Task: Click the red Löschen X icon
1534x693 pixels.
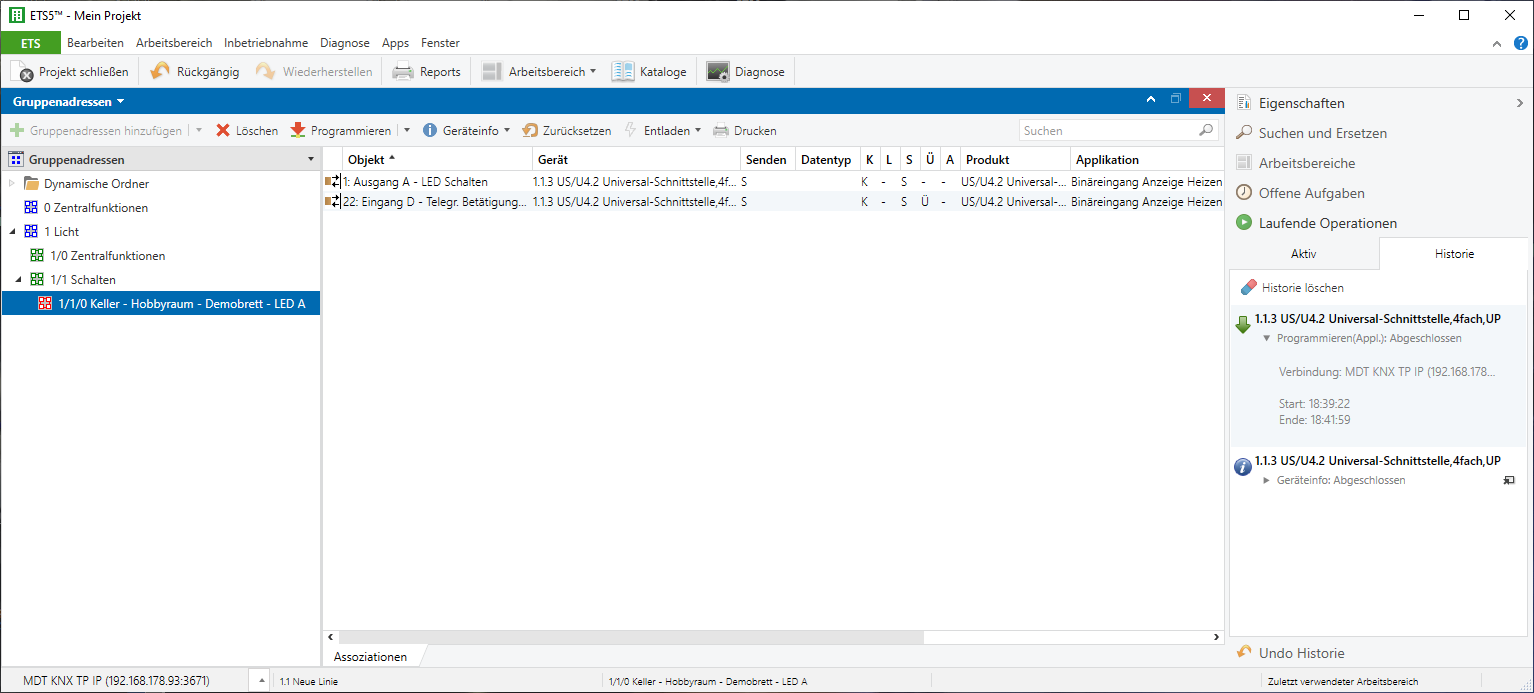Action: tap(223, 131)
